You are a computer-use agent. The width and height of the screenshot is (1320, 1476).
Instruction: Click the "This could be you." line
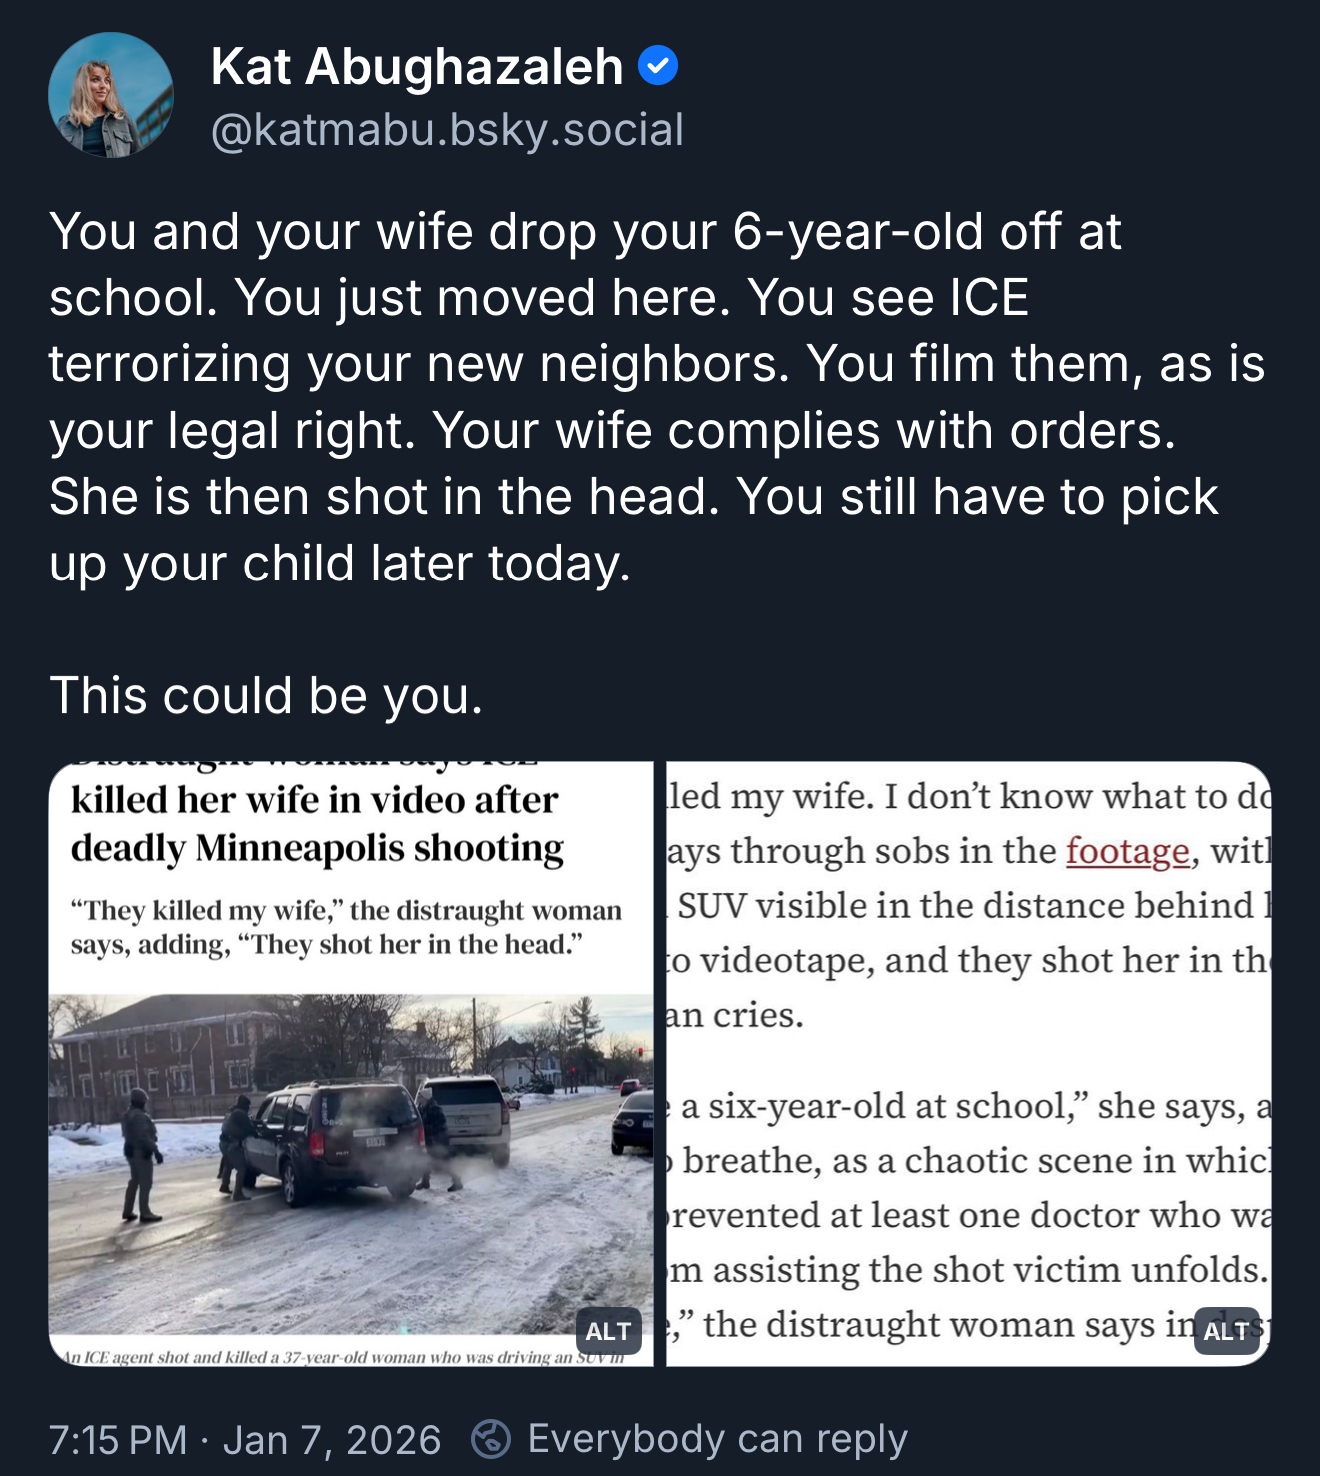266,695
